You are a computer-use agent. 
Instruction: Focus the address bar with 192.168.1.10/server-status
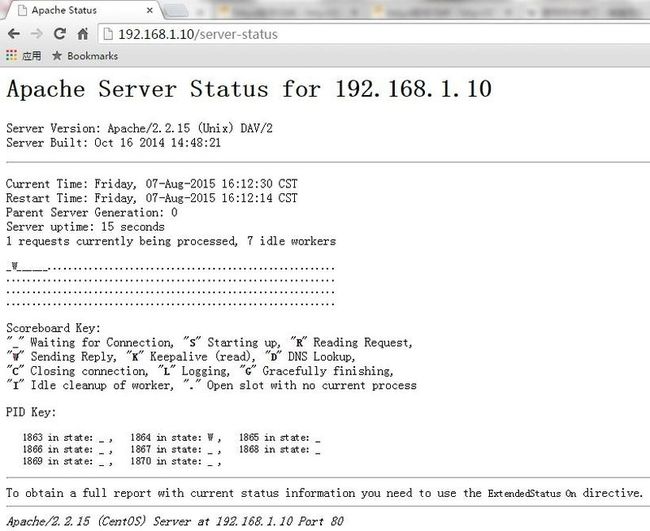pos(373,34)
